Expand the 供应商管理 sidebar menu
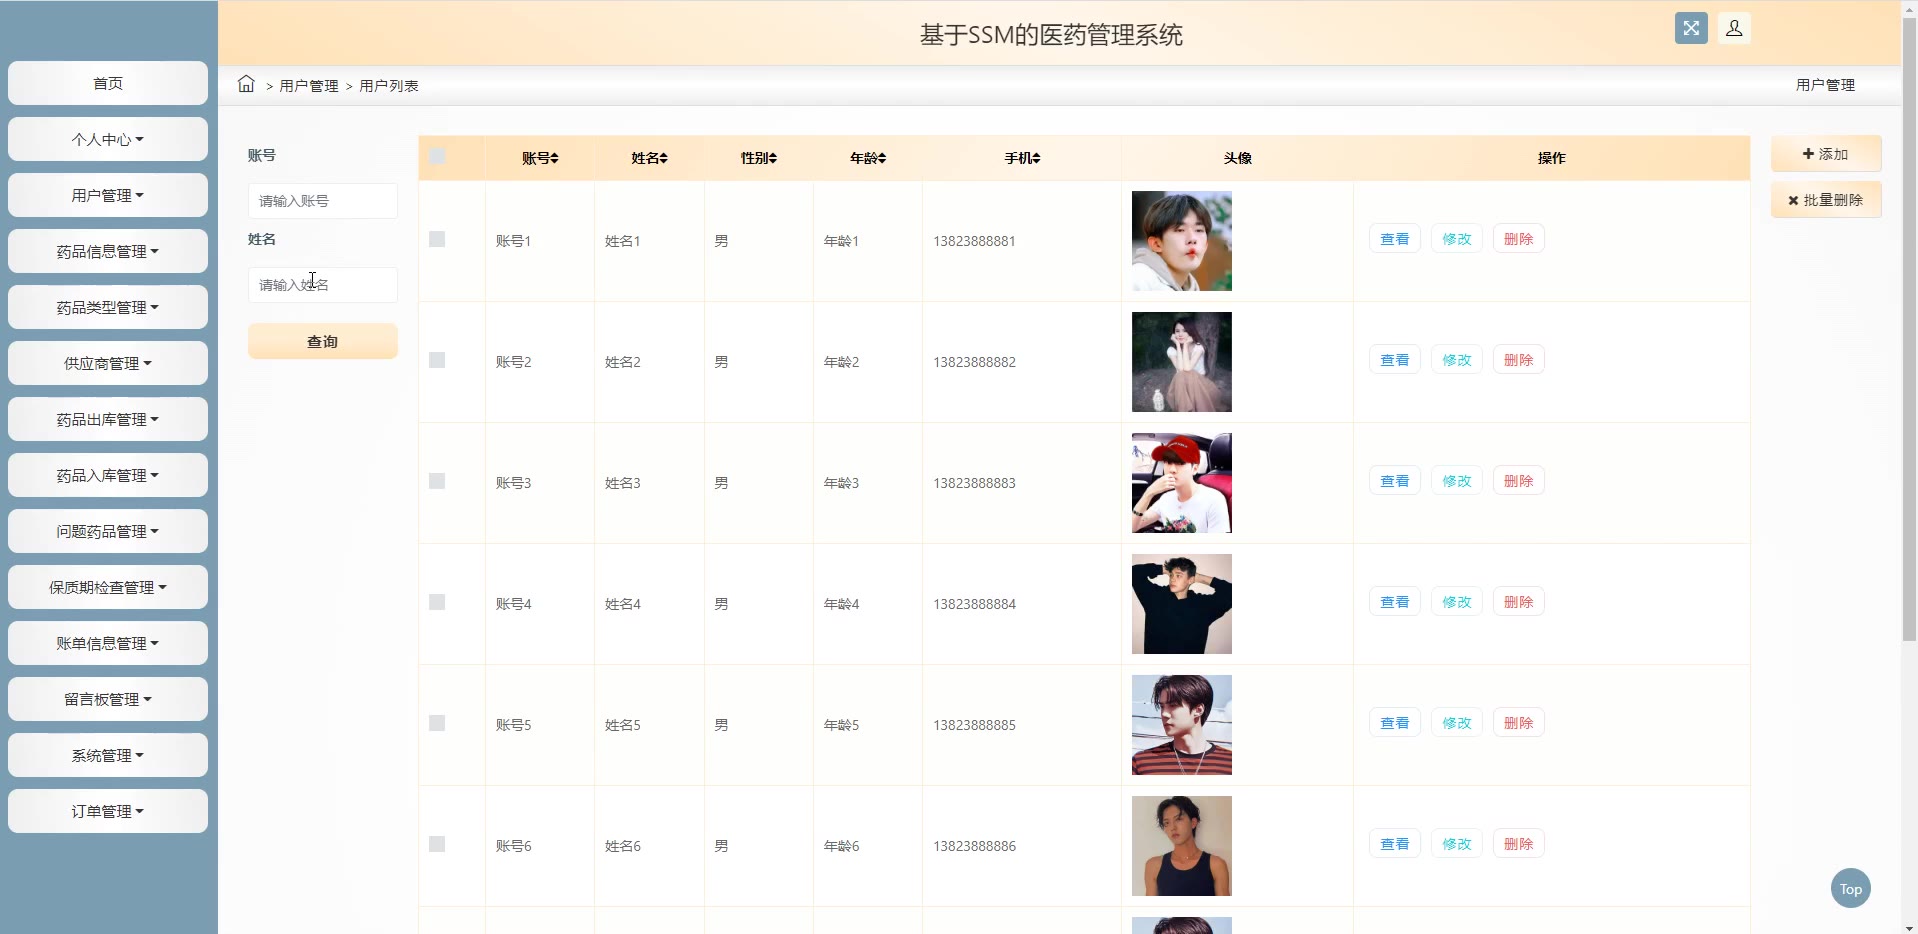Image resolution: width=1918 pixels, height=934 pixels. 108,363
